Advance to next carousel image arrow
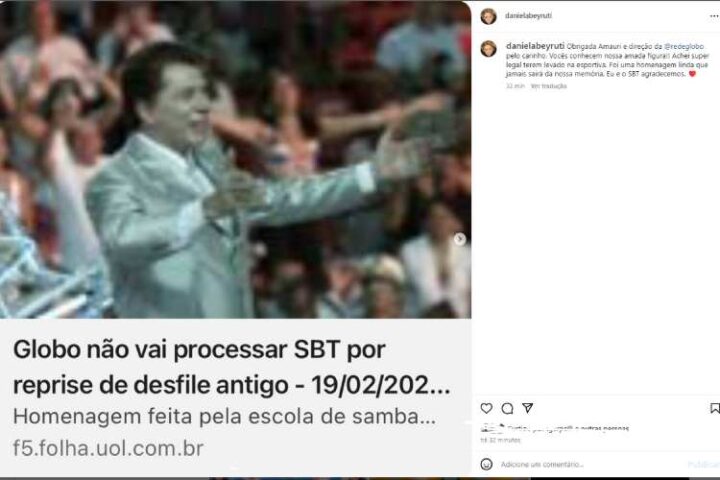 click(x=459, y=239)
